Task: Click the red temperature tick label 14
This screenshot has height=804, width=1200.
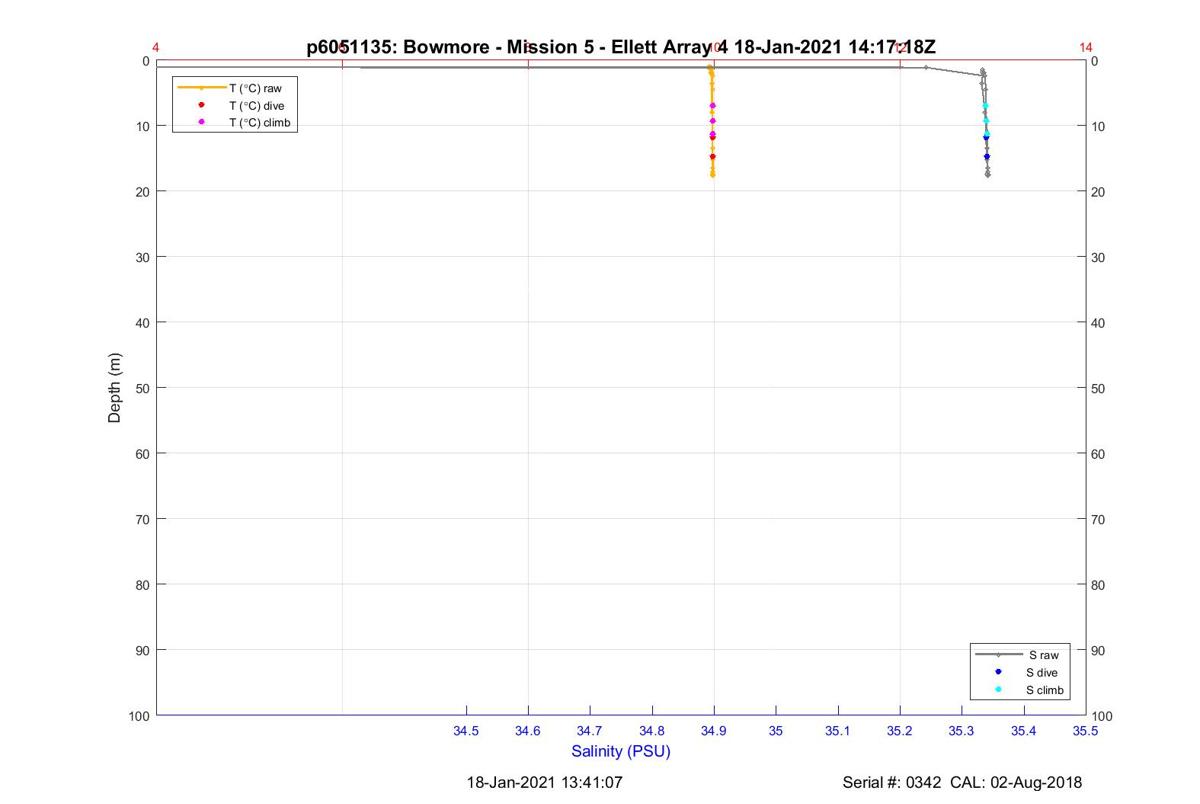Action: coord(1086,47)
